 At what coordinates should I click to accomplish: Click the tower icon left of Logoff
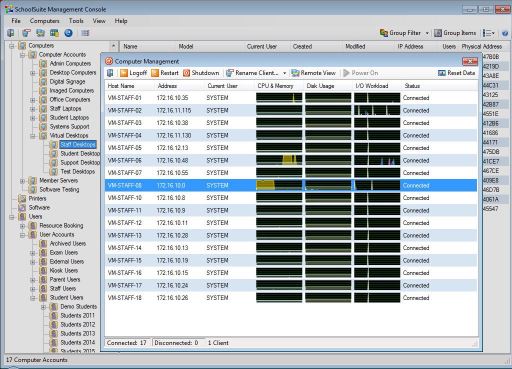point(110,73)
